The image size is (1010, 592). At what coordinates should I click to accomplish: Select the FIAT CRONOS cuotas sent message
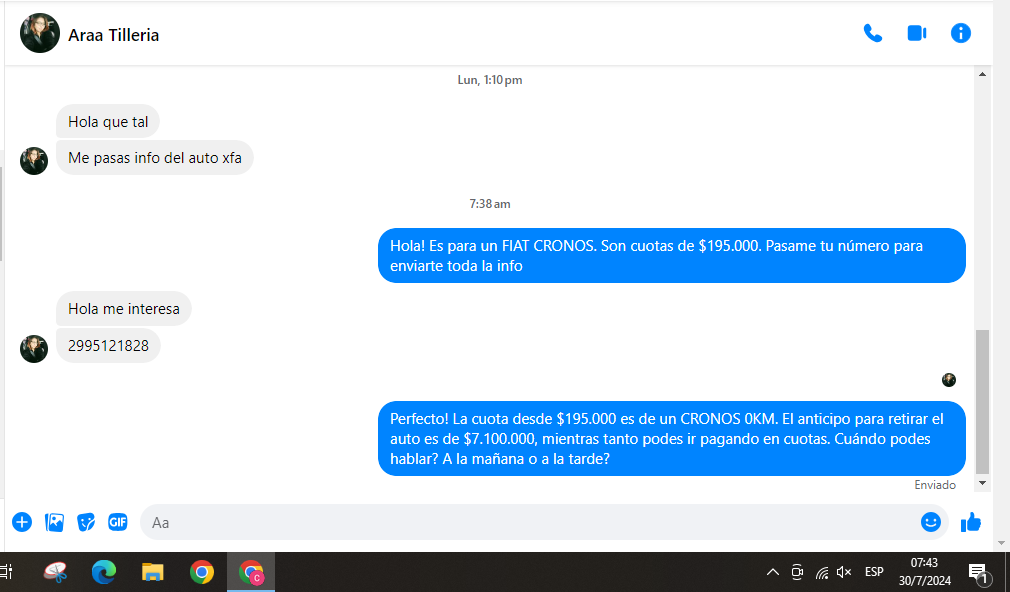pyautogui.click(x=672, y=256)
